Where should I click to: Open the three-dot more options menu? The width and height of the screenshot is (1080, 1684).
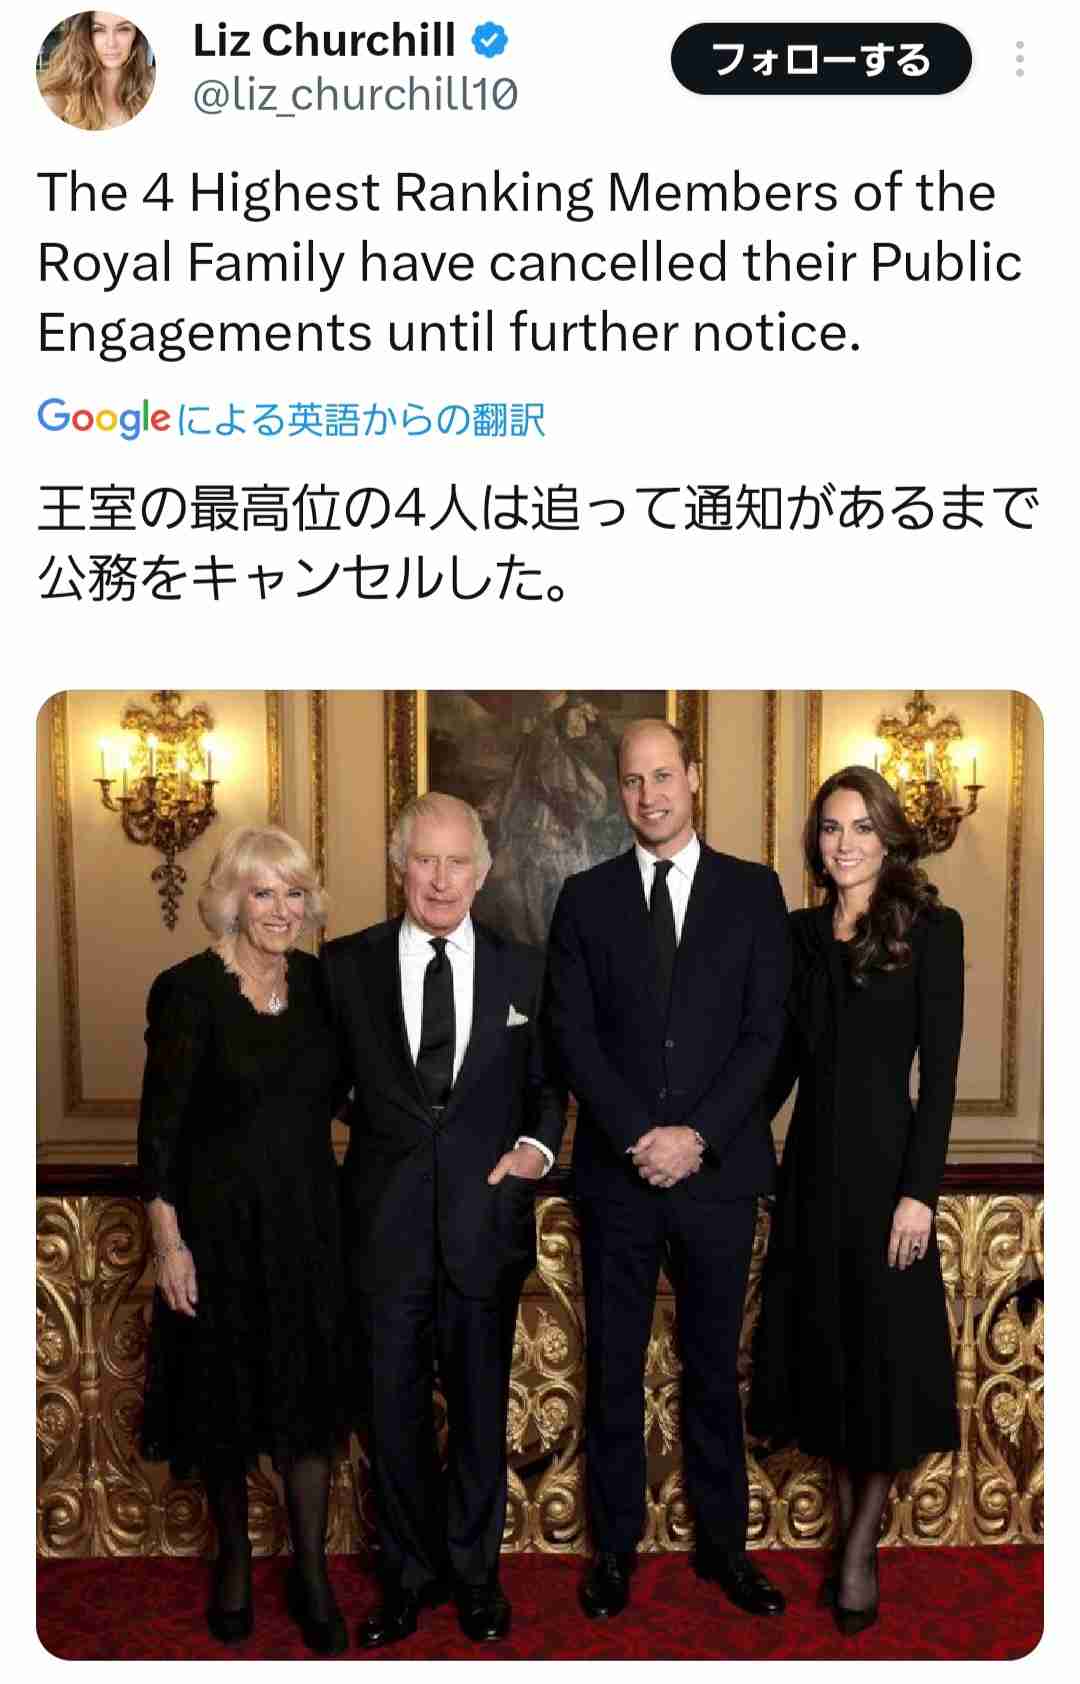point(1019,59)
